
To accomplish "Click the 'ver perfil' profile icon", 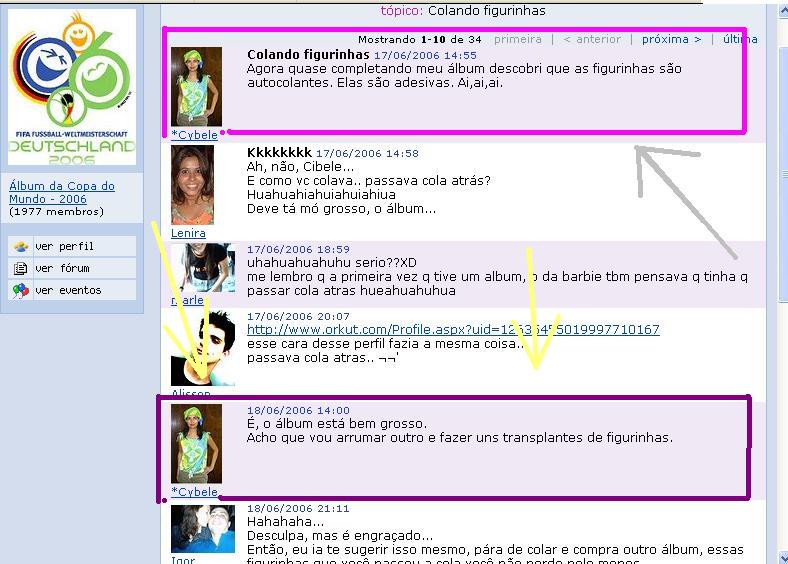I will tap(21, 246).
